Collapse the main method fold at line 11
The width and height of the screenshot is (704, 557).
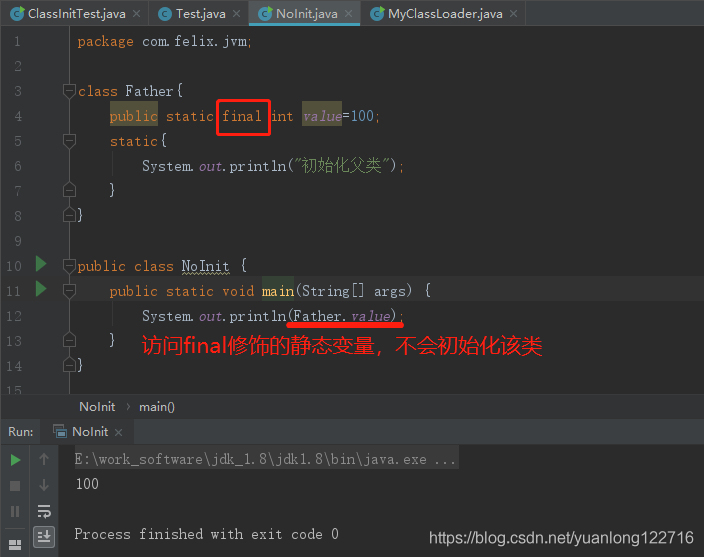coord(69,291)
